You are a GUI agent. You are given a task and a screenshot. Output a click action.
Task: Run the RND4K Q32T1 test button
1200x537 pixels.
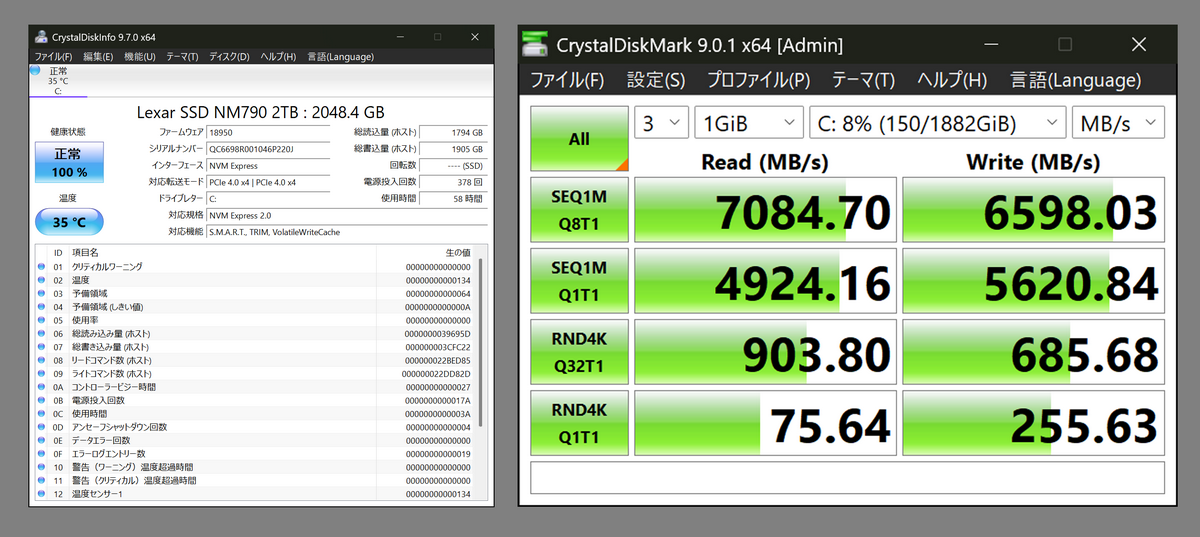(x=579, y=352)
